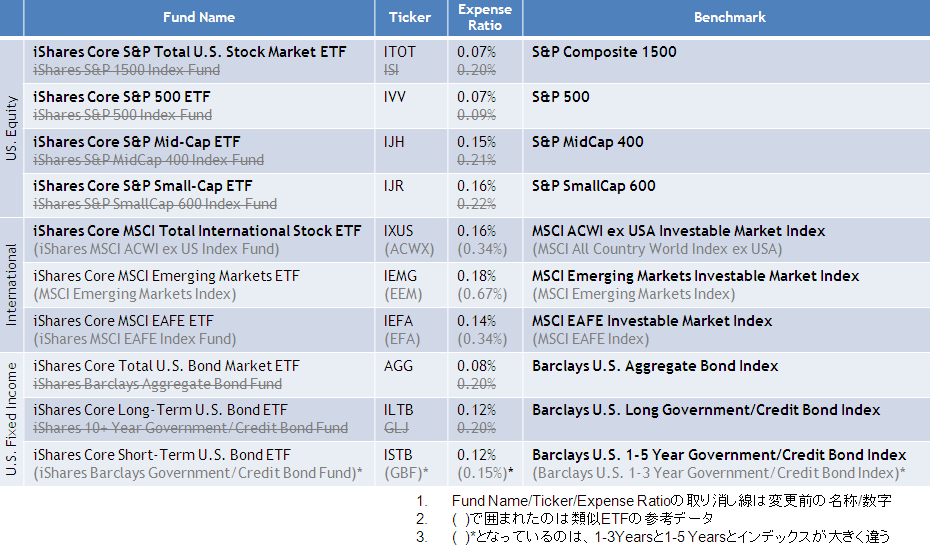Image resolution: width=930 pixels, height=550 pixels.
Task: Click the first footnote about strikethrough text
Action: (x=670, y=500)
